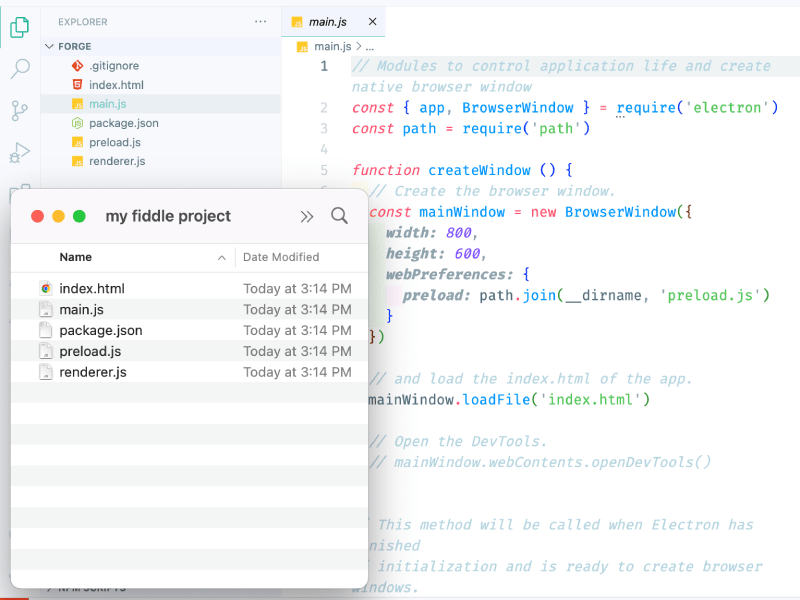Open the Search view in activity bar
Screen dimensions: 800x600
pos(20,69)
